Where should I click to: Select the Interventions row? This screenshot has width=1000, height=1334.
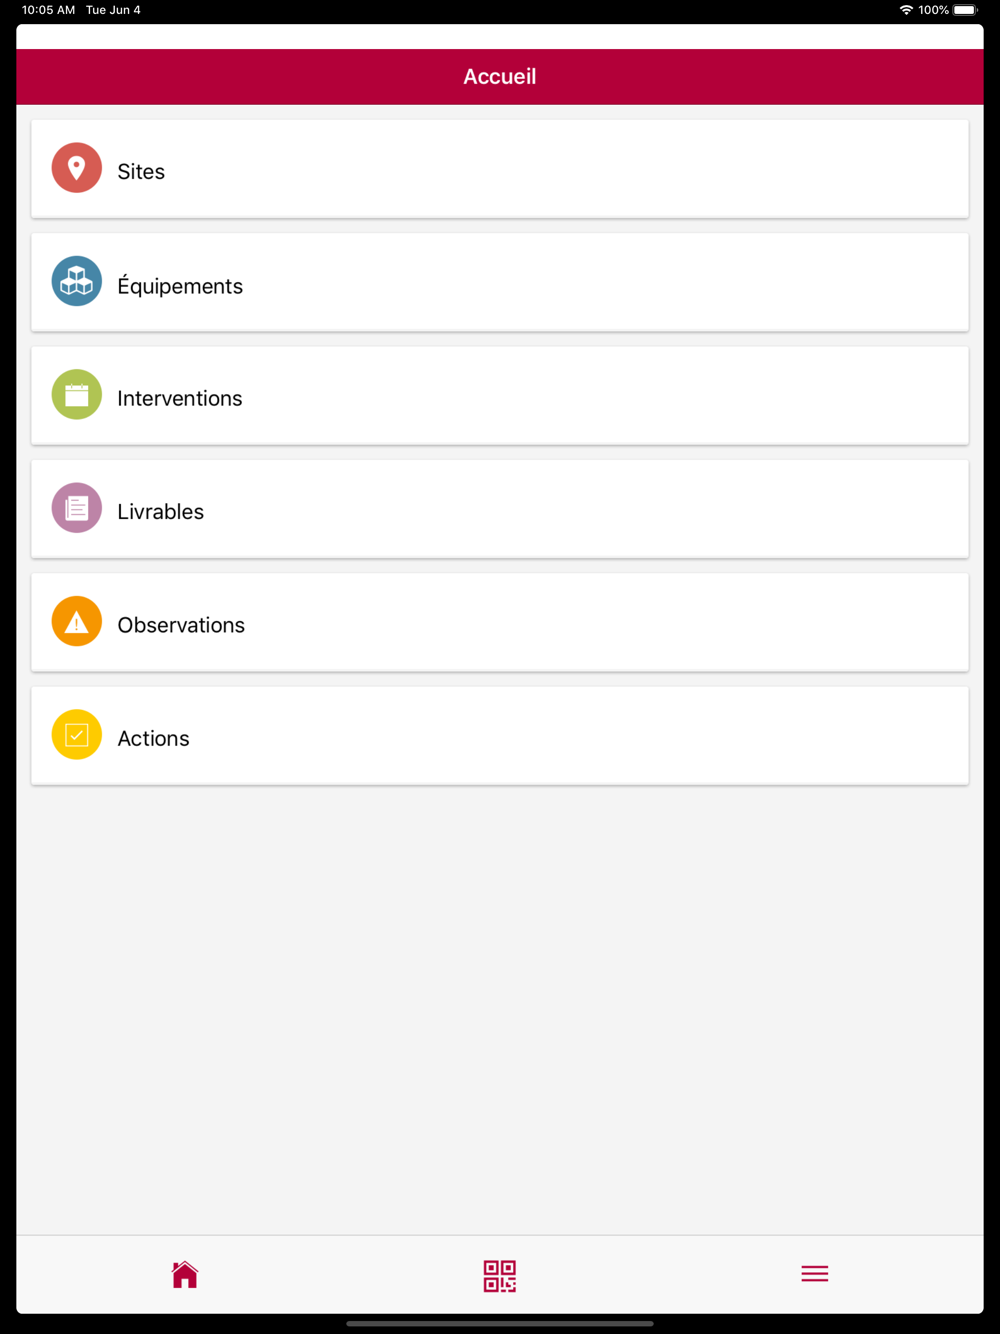500,396
